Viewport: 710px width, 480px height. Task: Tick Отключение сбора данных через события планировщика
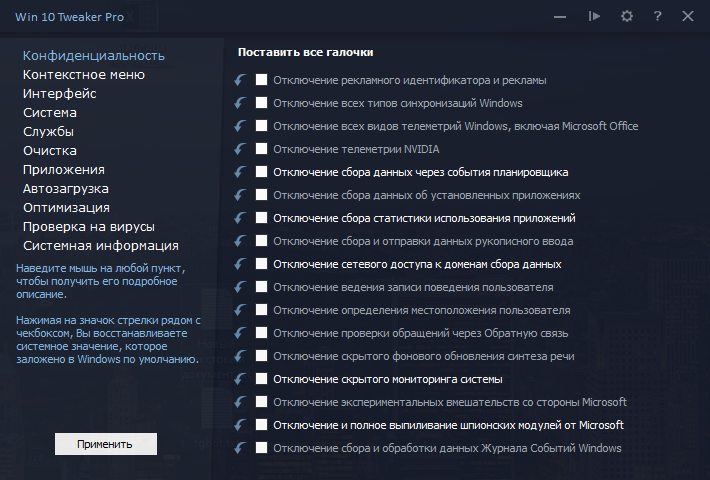tap(261, 172)
